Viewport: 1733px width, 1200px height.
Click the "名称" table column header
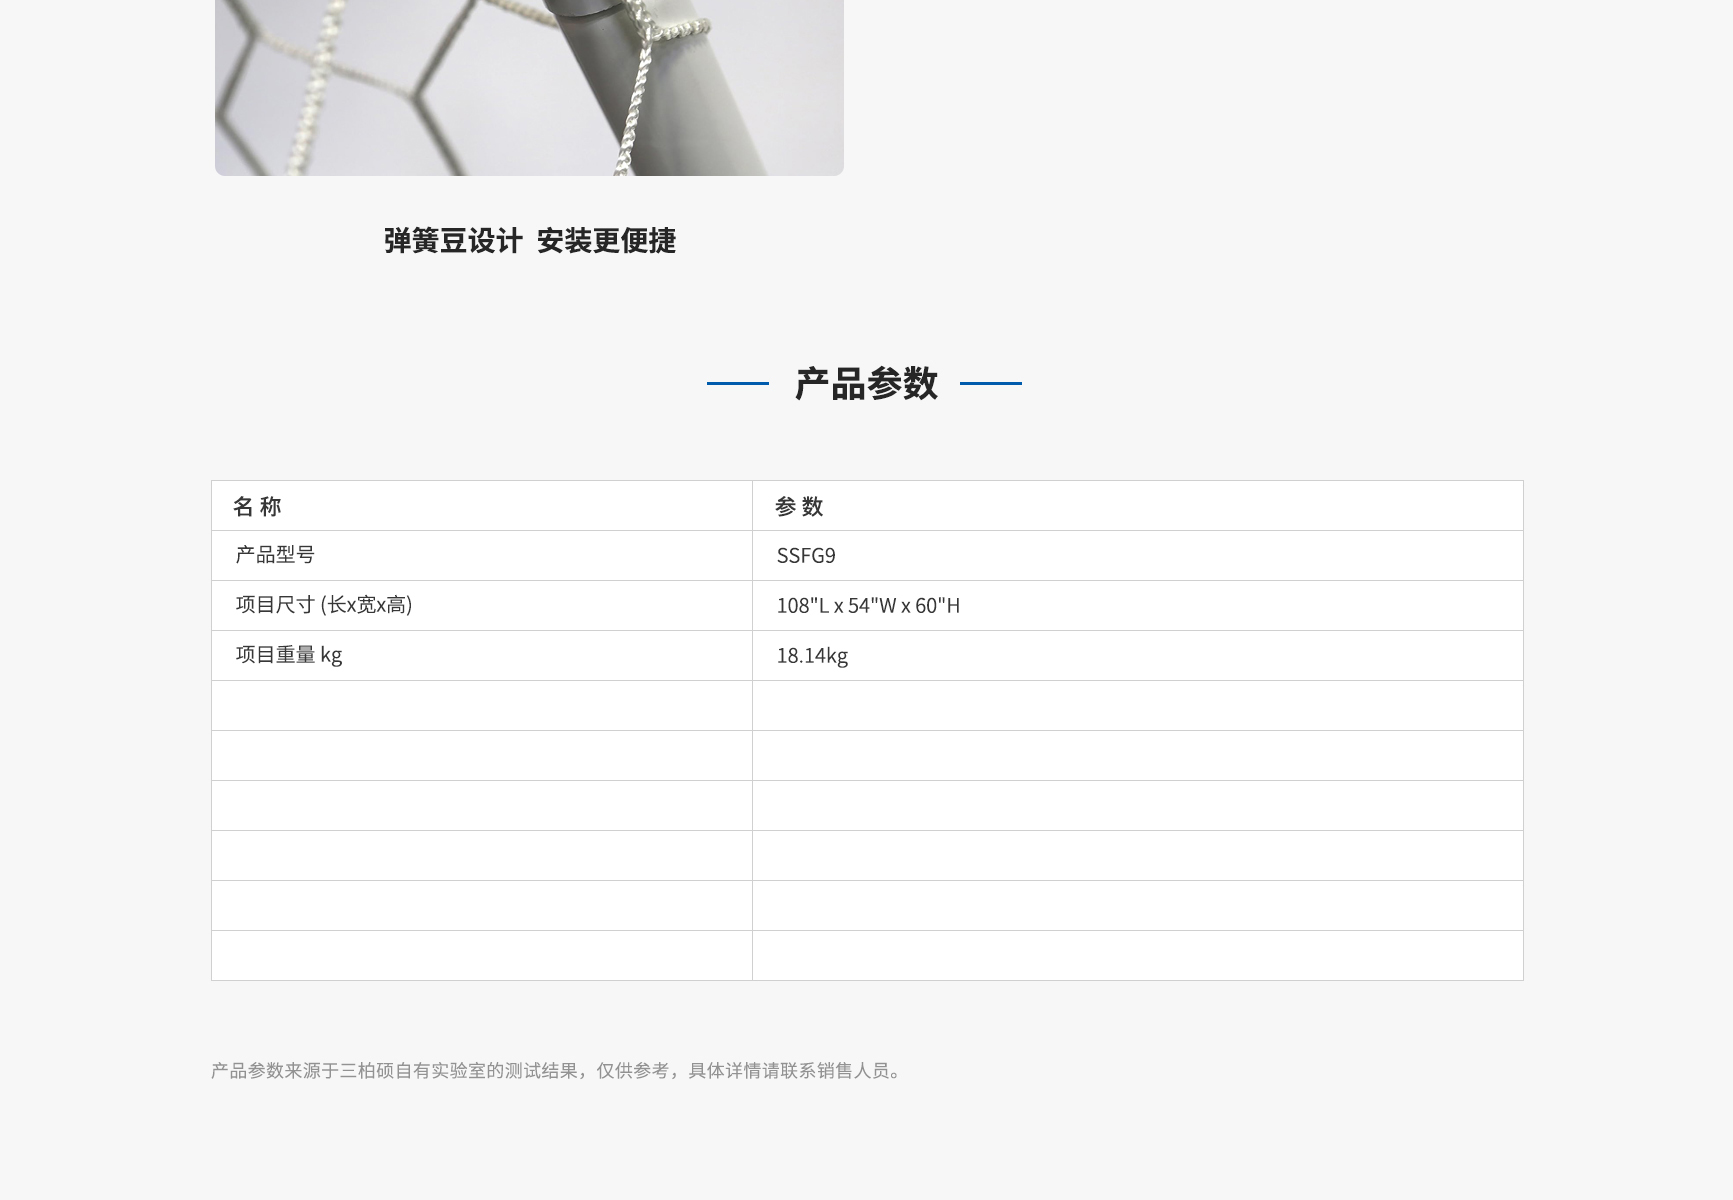click(258, 507)
